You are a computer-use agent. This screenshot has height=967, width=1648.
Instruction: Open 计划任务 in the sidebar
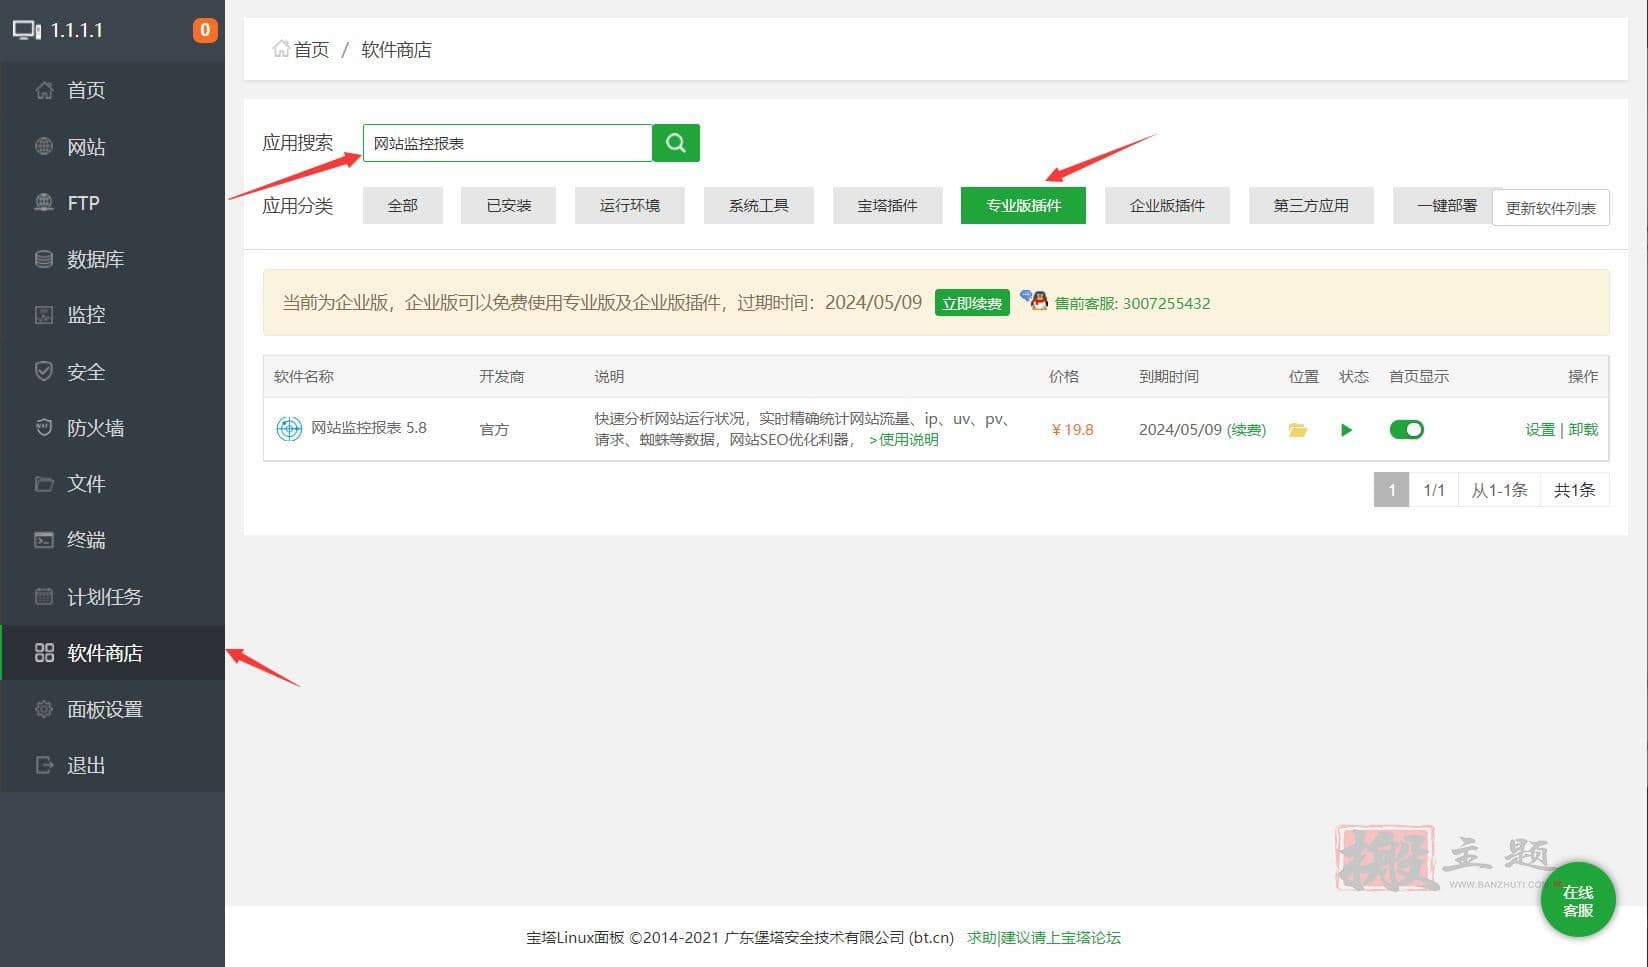click(112, 597)
